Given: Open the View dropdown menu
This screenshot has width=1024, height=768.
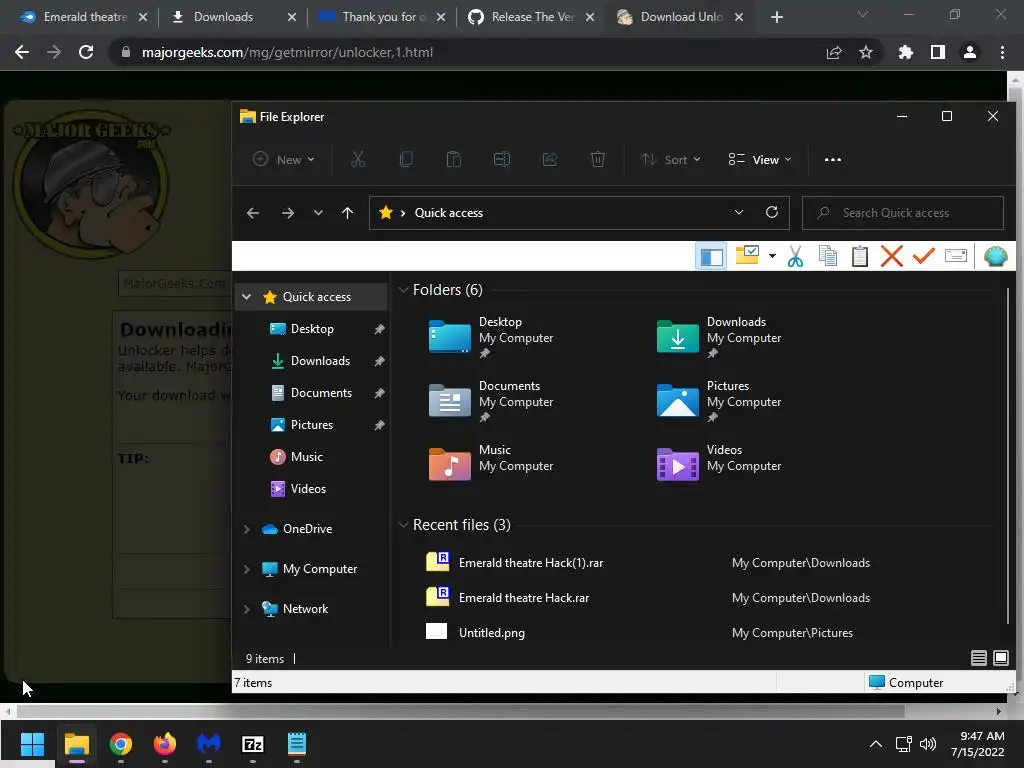Looking at the screenshot, I should 760,159.
